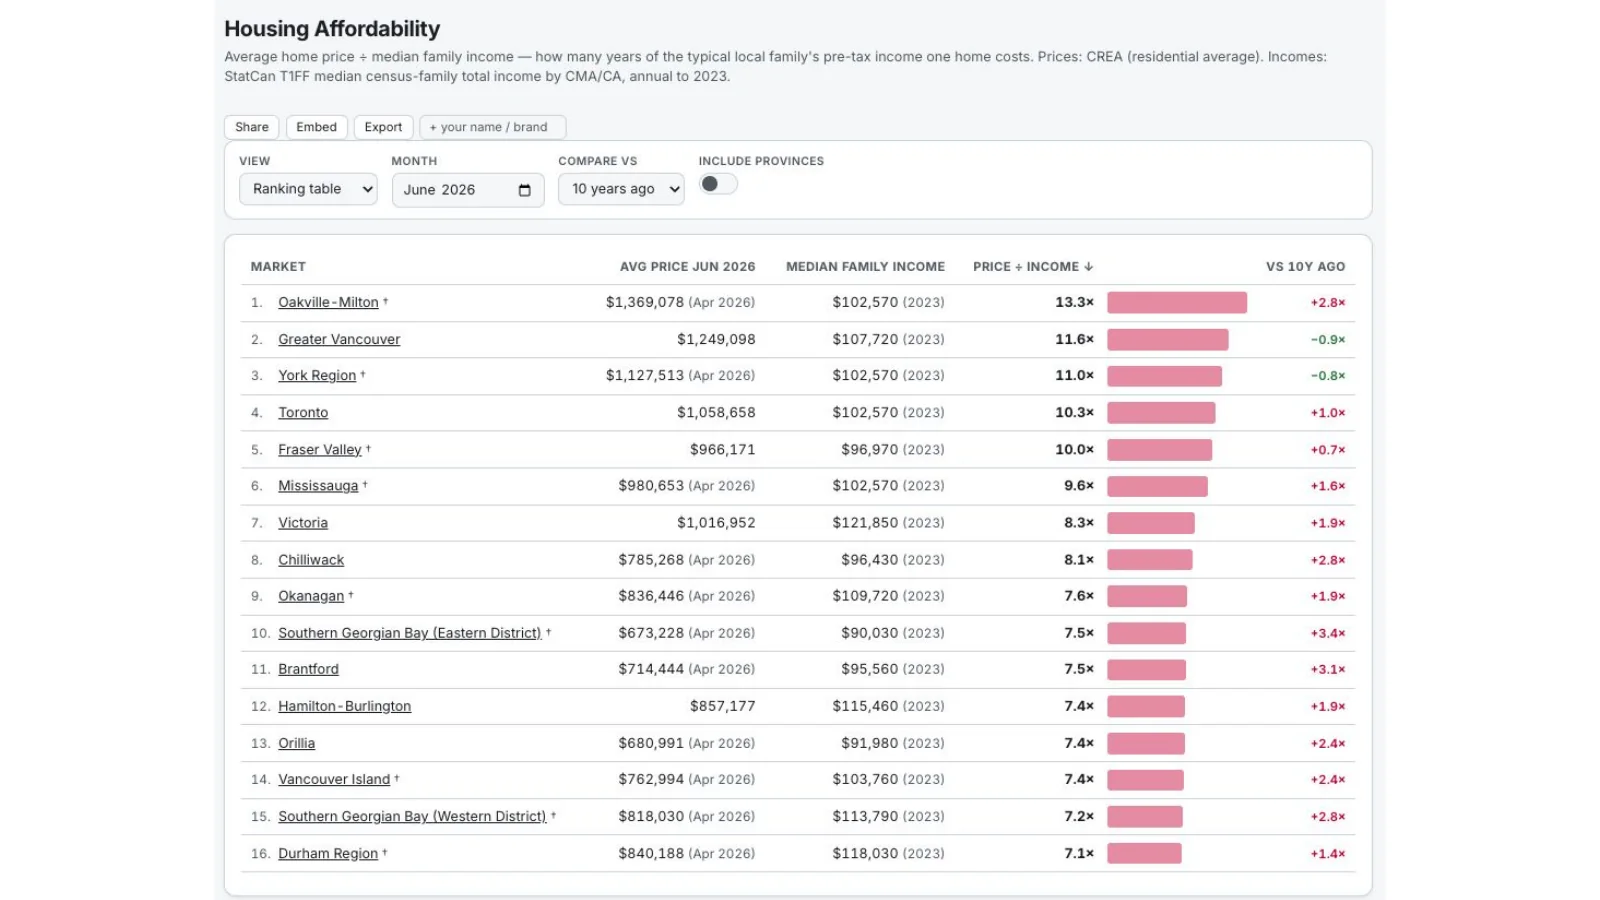
Task: Click the Month field showing June 2026
Action: (468, 190)
